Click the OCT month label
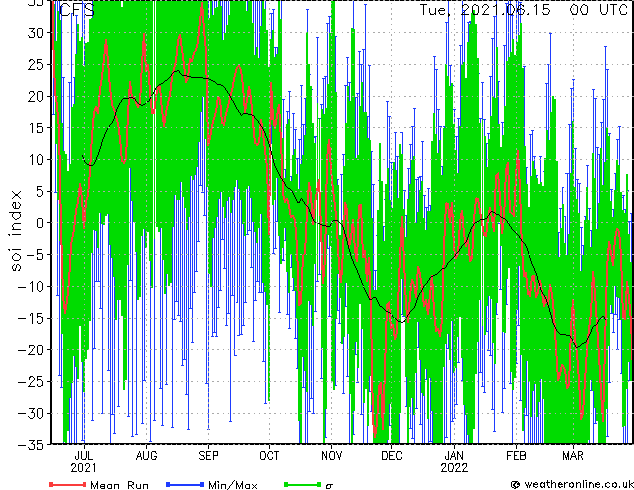 click(269, 456)
